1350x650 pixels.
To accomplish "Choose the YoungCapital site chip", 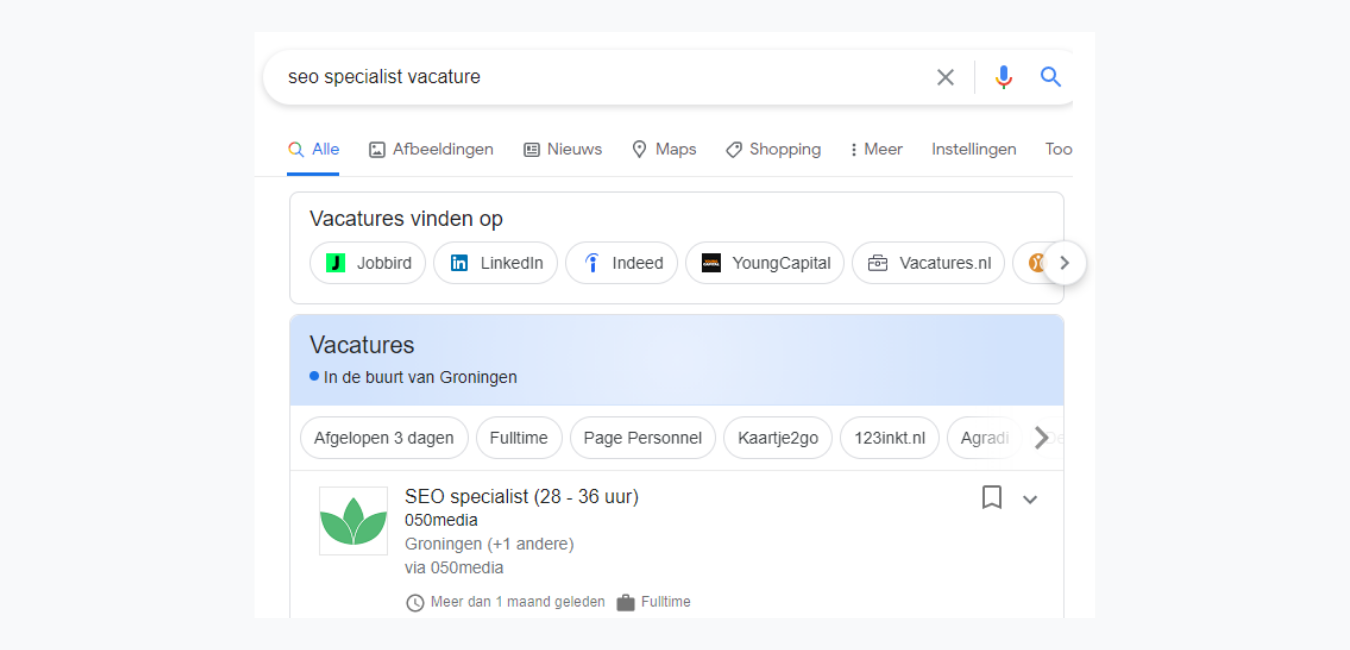I will click(x=765, y=263).
